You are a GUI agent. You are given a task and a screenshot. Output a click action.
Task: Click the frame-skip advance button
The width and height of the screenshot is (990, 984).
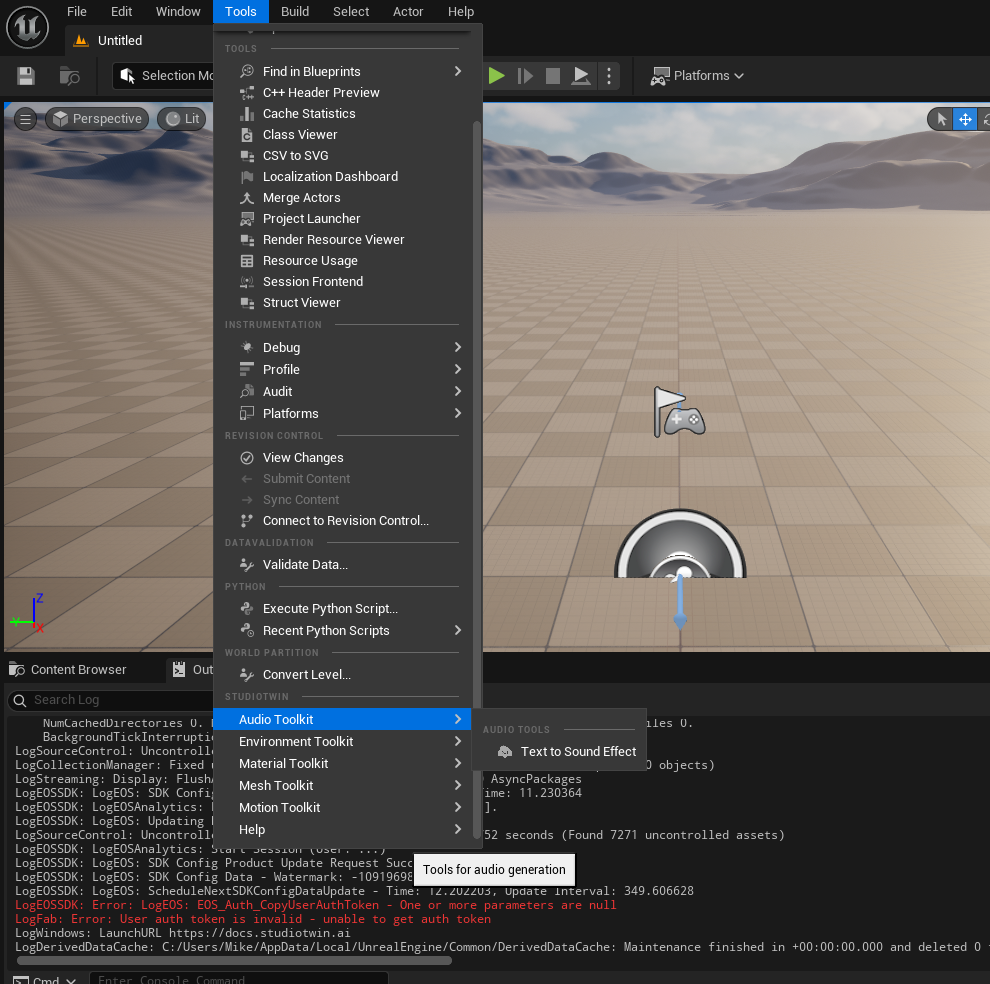(x=525, y=76)
